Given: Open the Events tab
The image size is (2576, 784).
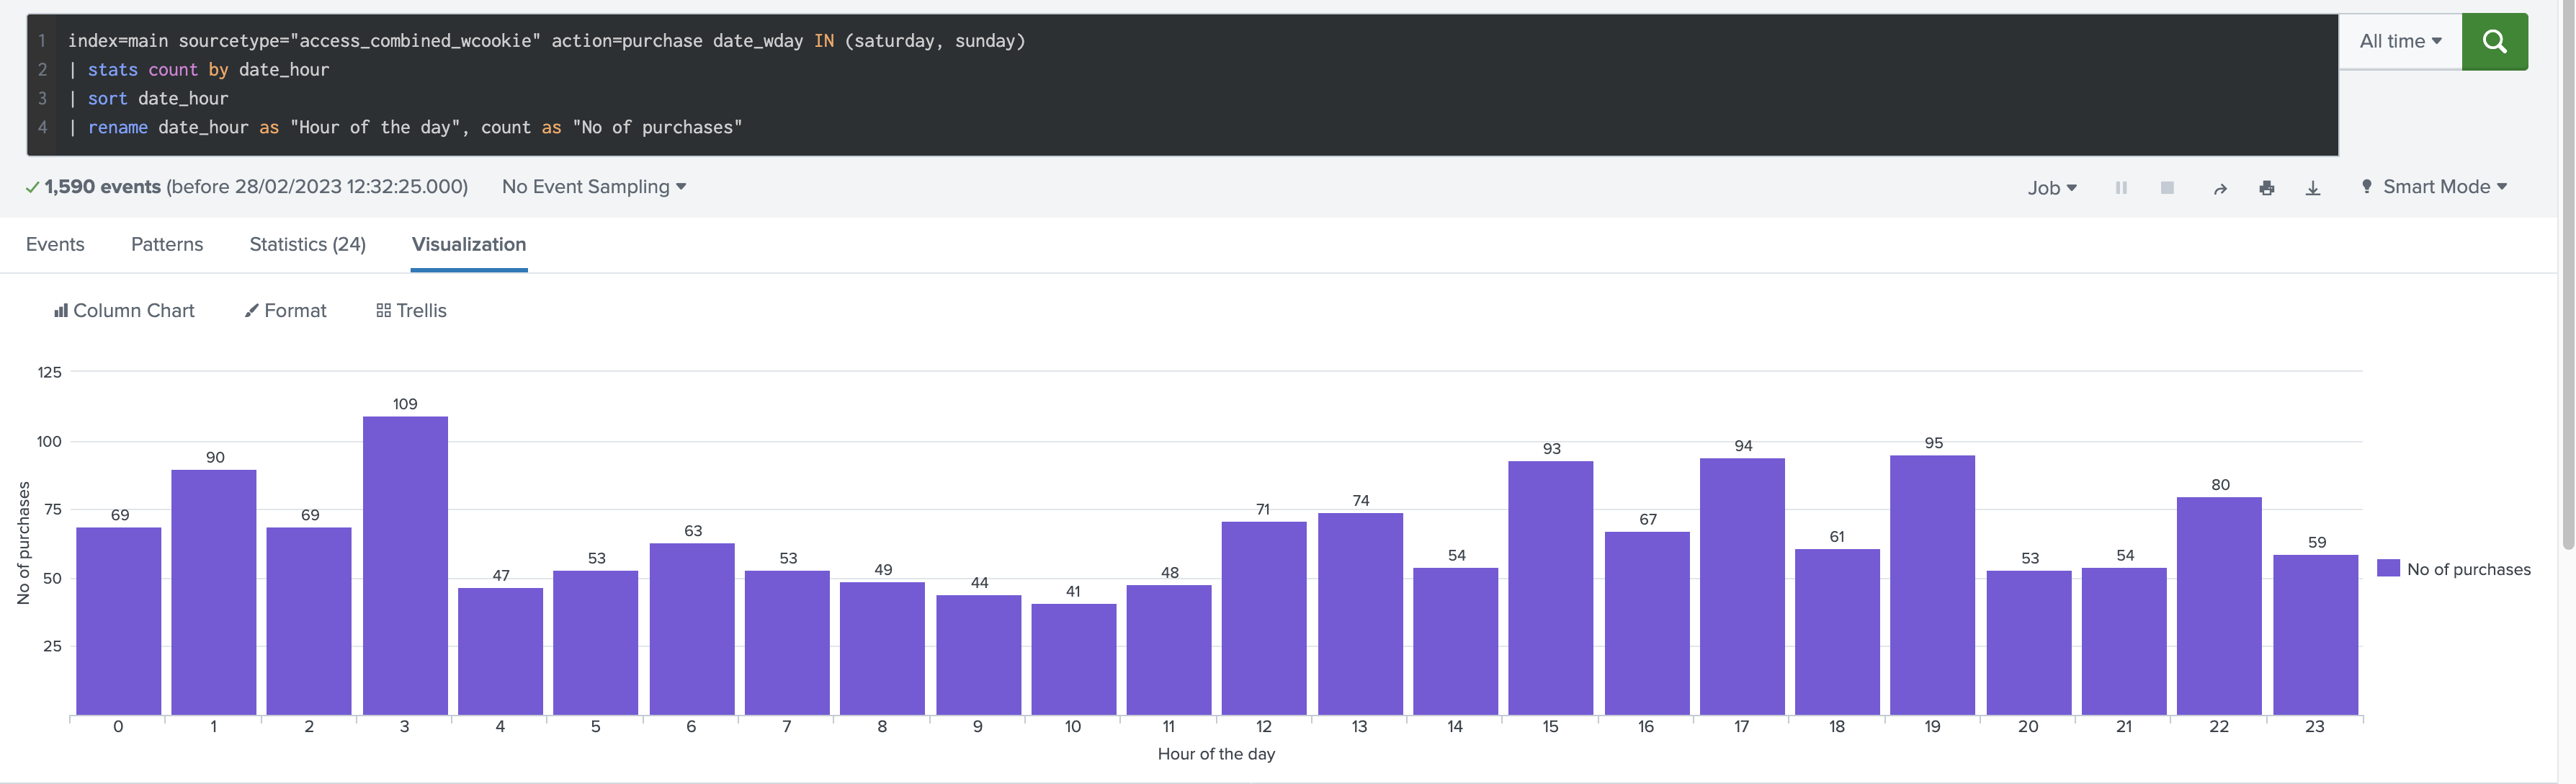Looking at the screenshot, I should (55, 244).
